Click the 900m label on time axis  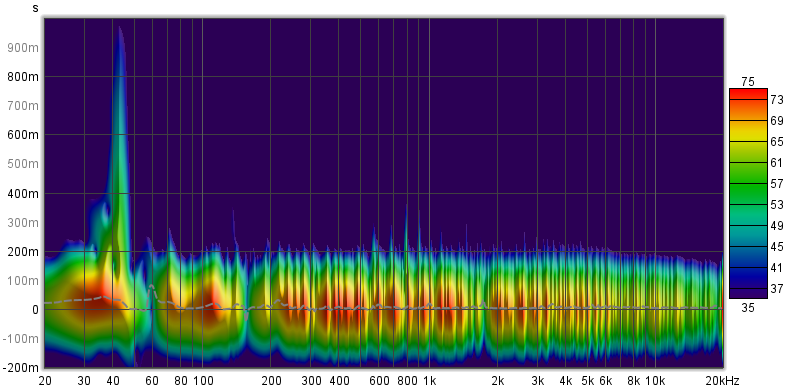[x=24, y=47]
